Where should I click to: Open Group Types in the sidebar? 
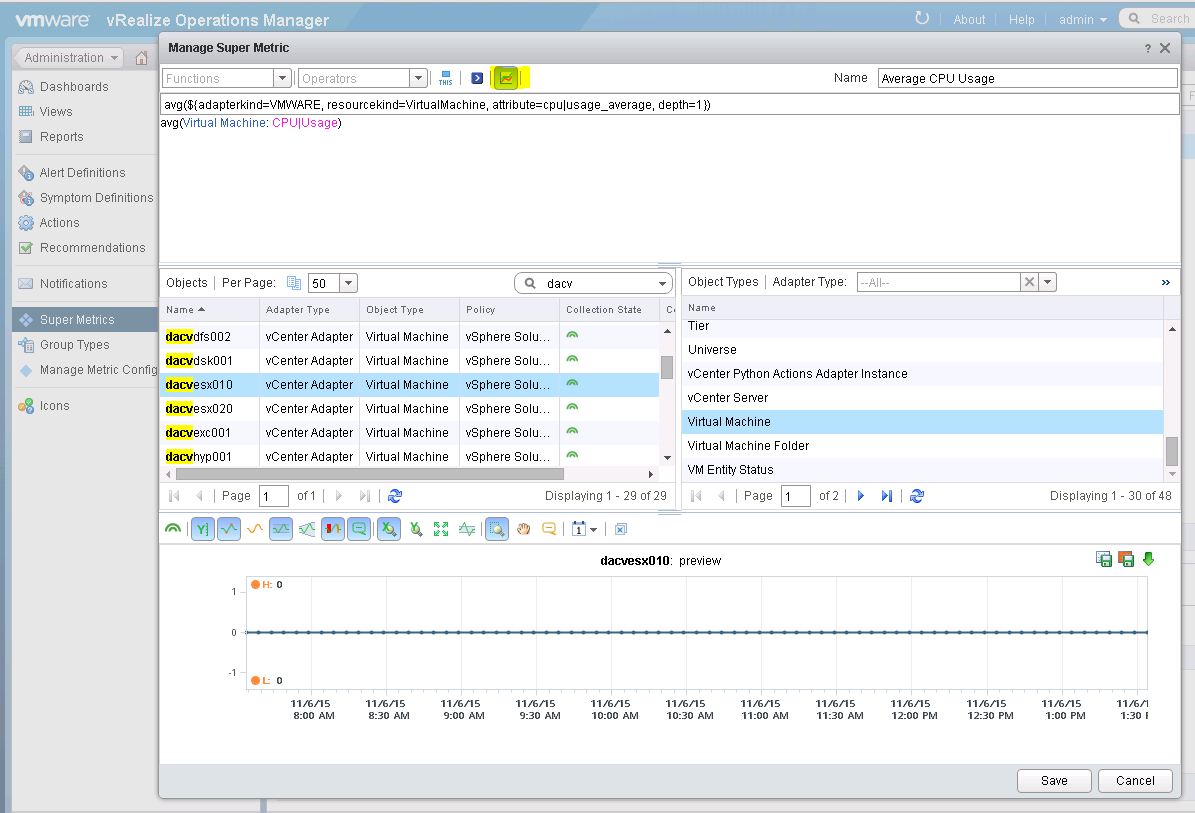pyautogui.click(x=75, y=345)
